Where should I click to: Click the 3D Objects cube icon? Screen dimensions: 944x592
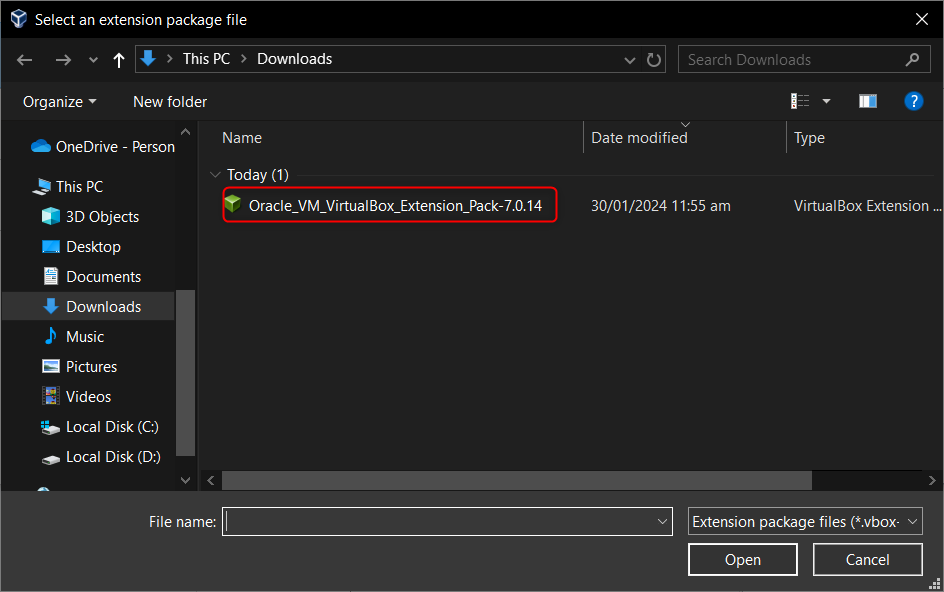[51, 216]
